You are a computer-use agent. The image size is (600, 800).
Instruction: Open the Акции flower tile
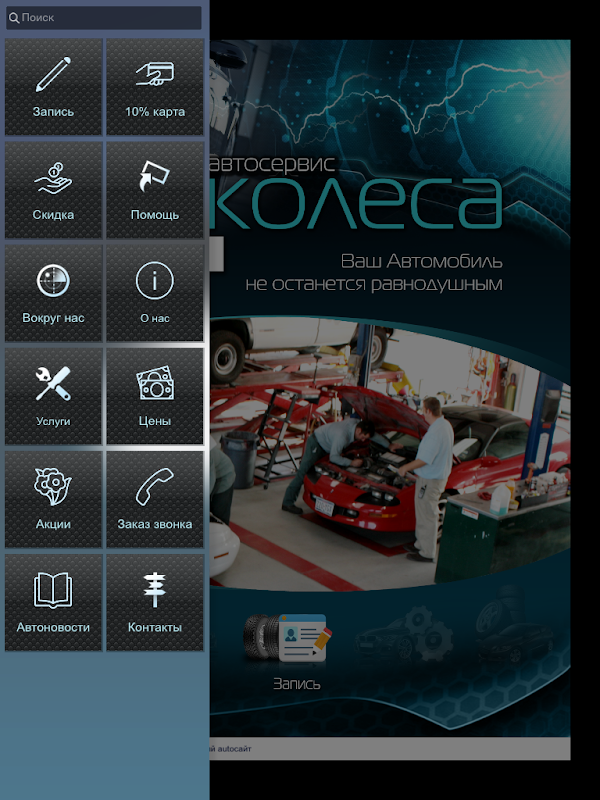tap(54, 499)
